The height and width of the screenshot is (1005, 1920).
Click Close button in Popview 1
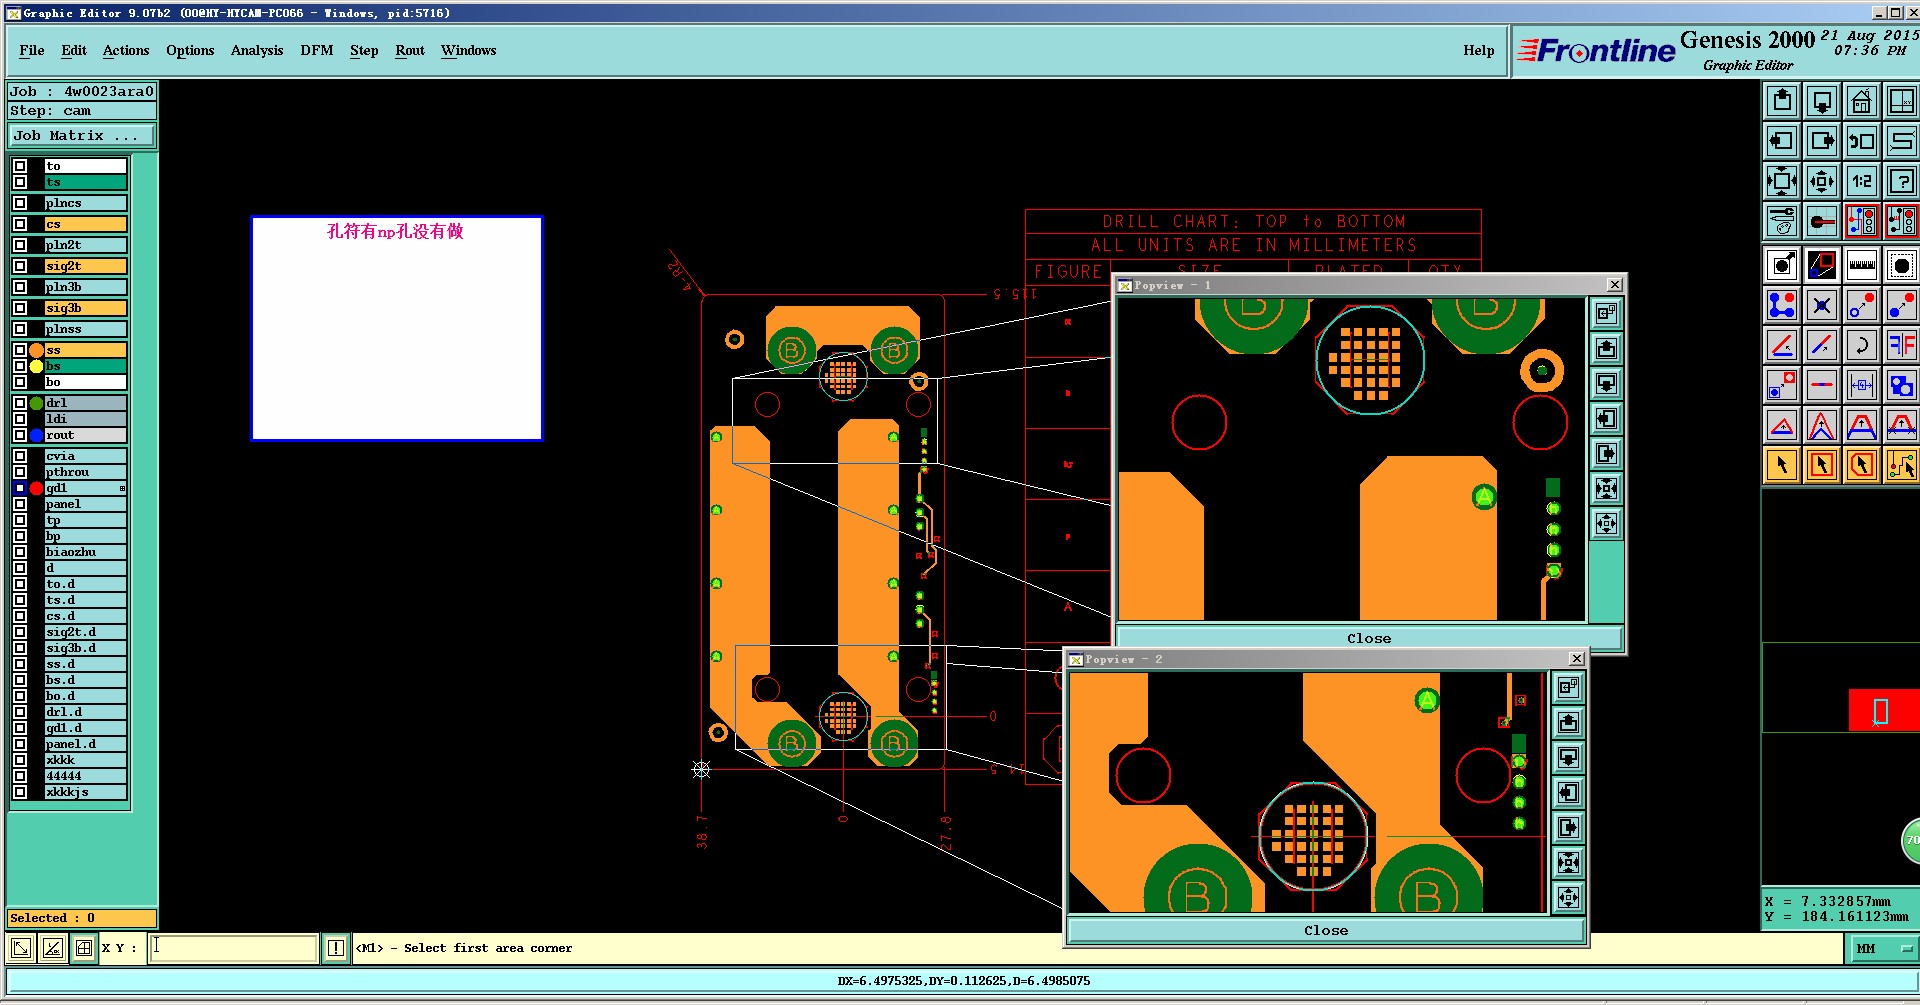click(1369, 638)
